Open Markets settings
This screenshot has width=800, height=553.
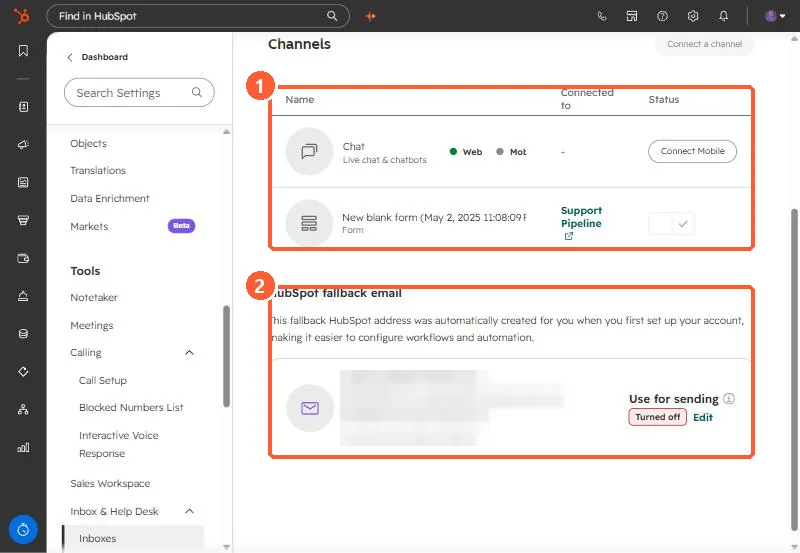point(89,227)
